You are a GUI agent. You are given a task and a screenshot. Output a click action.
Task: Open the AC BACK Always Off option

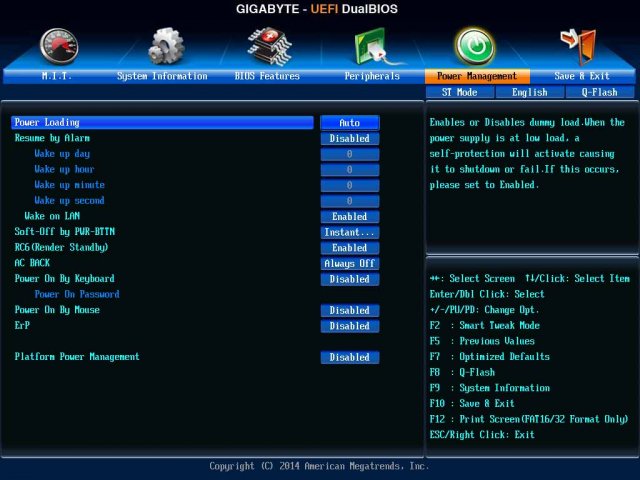350,263
